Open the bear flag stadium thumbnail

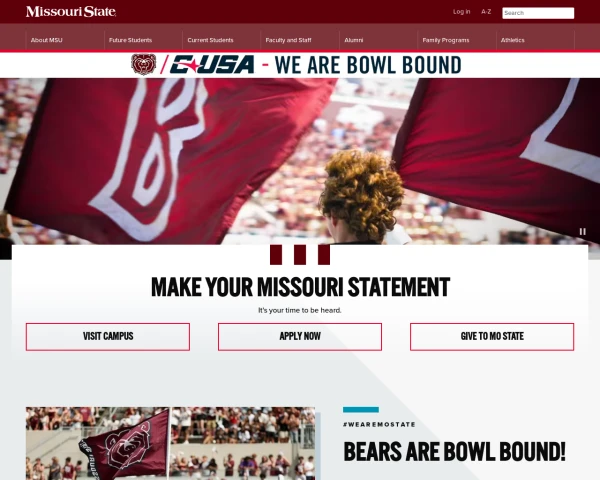170,443
